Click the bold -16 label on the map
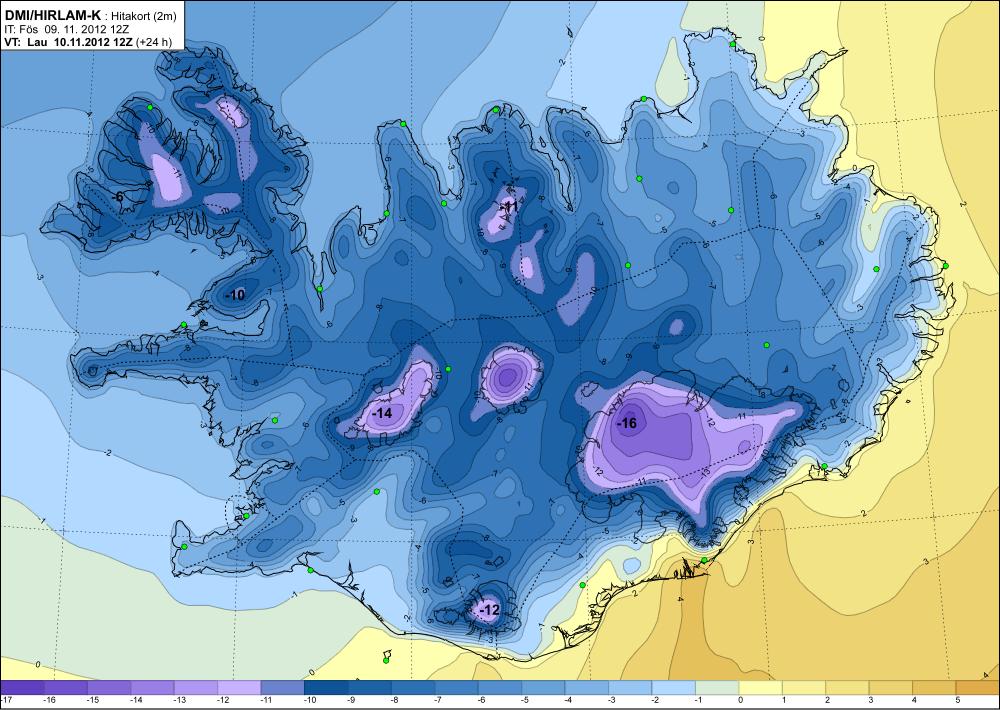Screen dimensions: 1000x710 point(626,424)
